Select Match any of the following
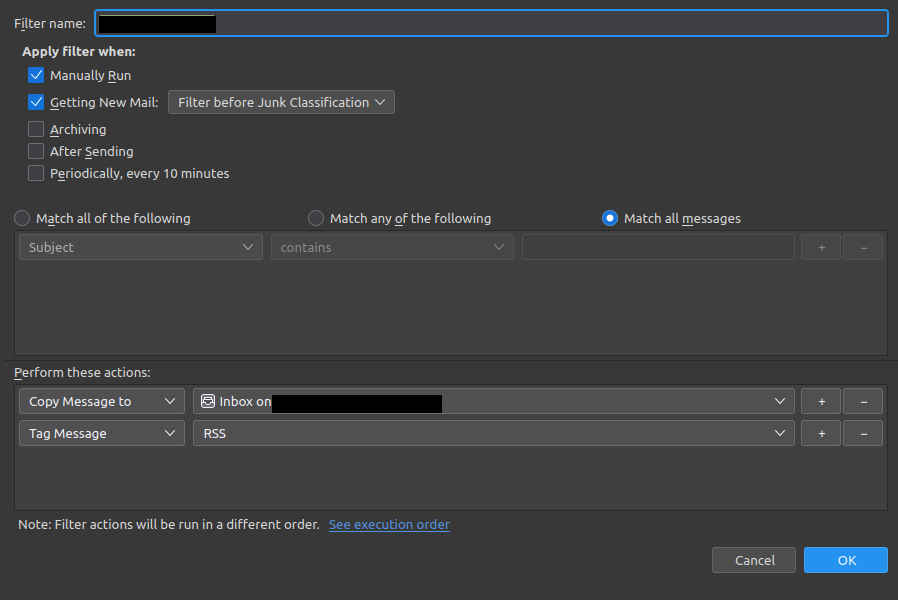The width and height of the screenshot is (898, 600). pos(316,218)
